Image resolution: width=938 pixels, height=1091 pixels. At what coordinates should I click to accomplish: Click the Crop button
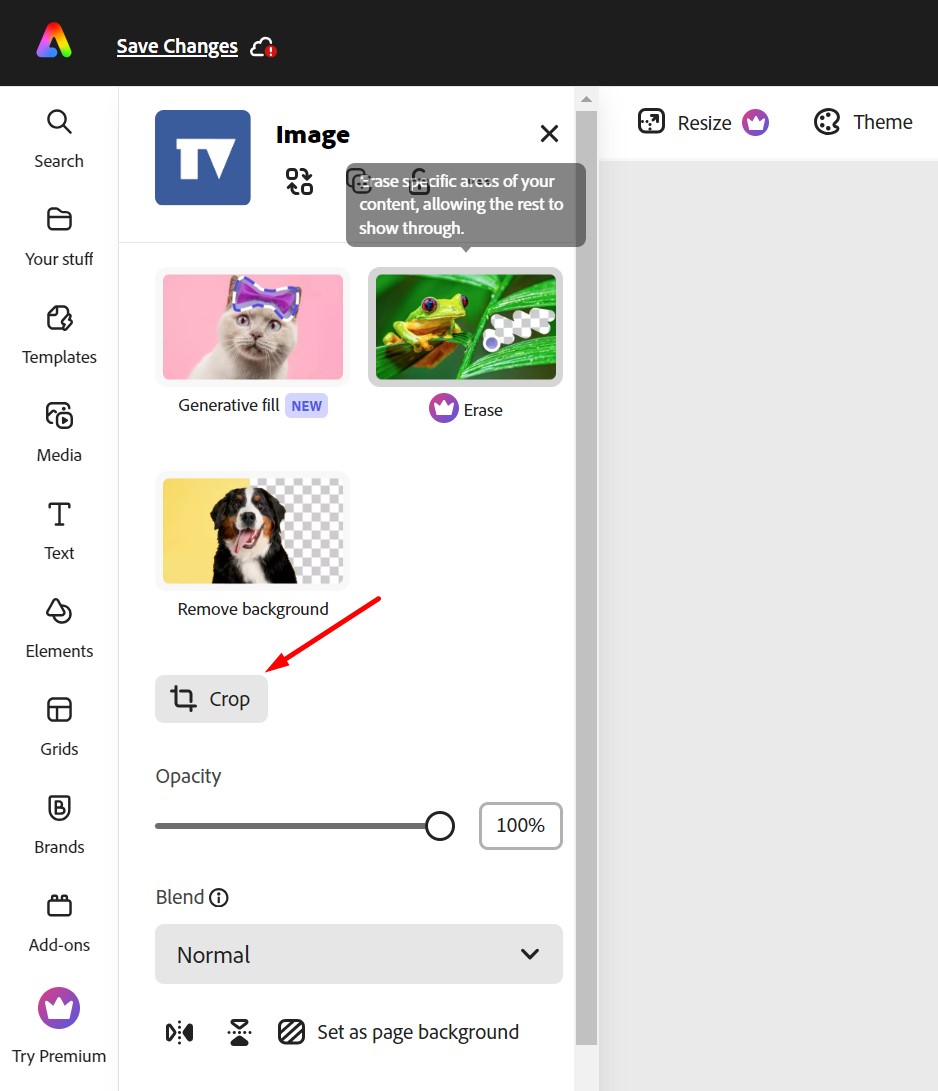[211, 699]
